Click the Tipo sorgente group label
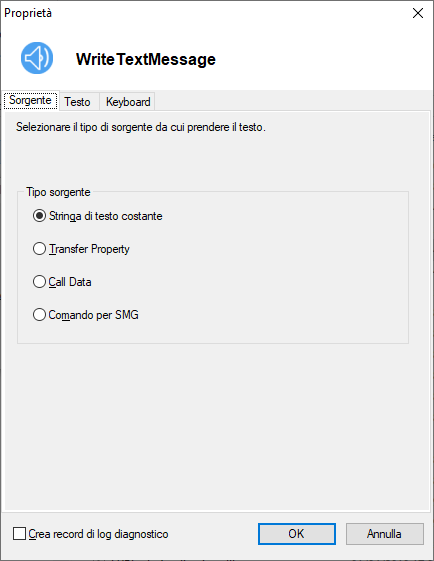The height and width of the screenshot is (561, 434). [x=58, y=192]
